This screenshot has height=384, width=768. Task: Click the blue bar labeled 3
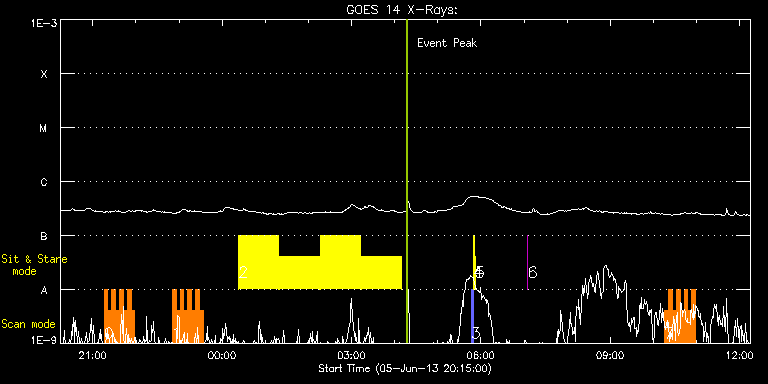[x=473, y=316]
